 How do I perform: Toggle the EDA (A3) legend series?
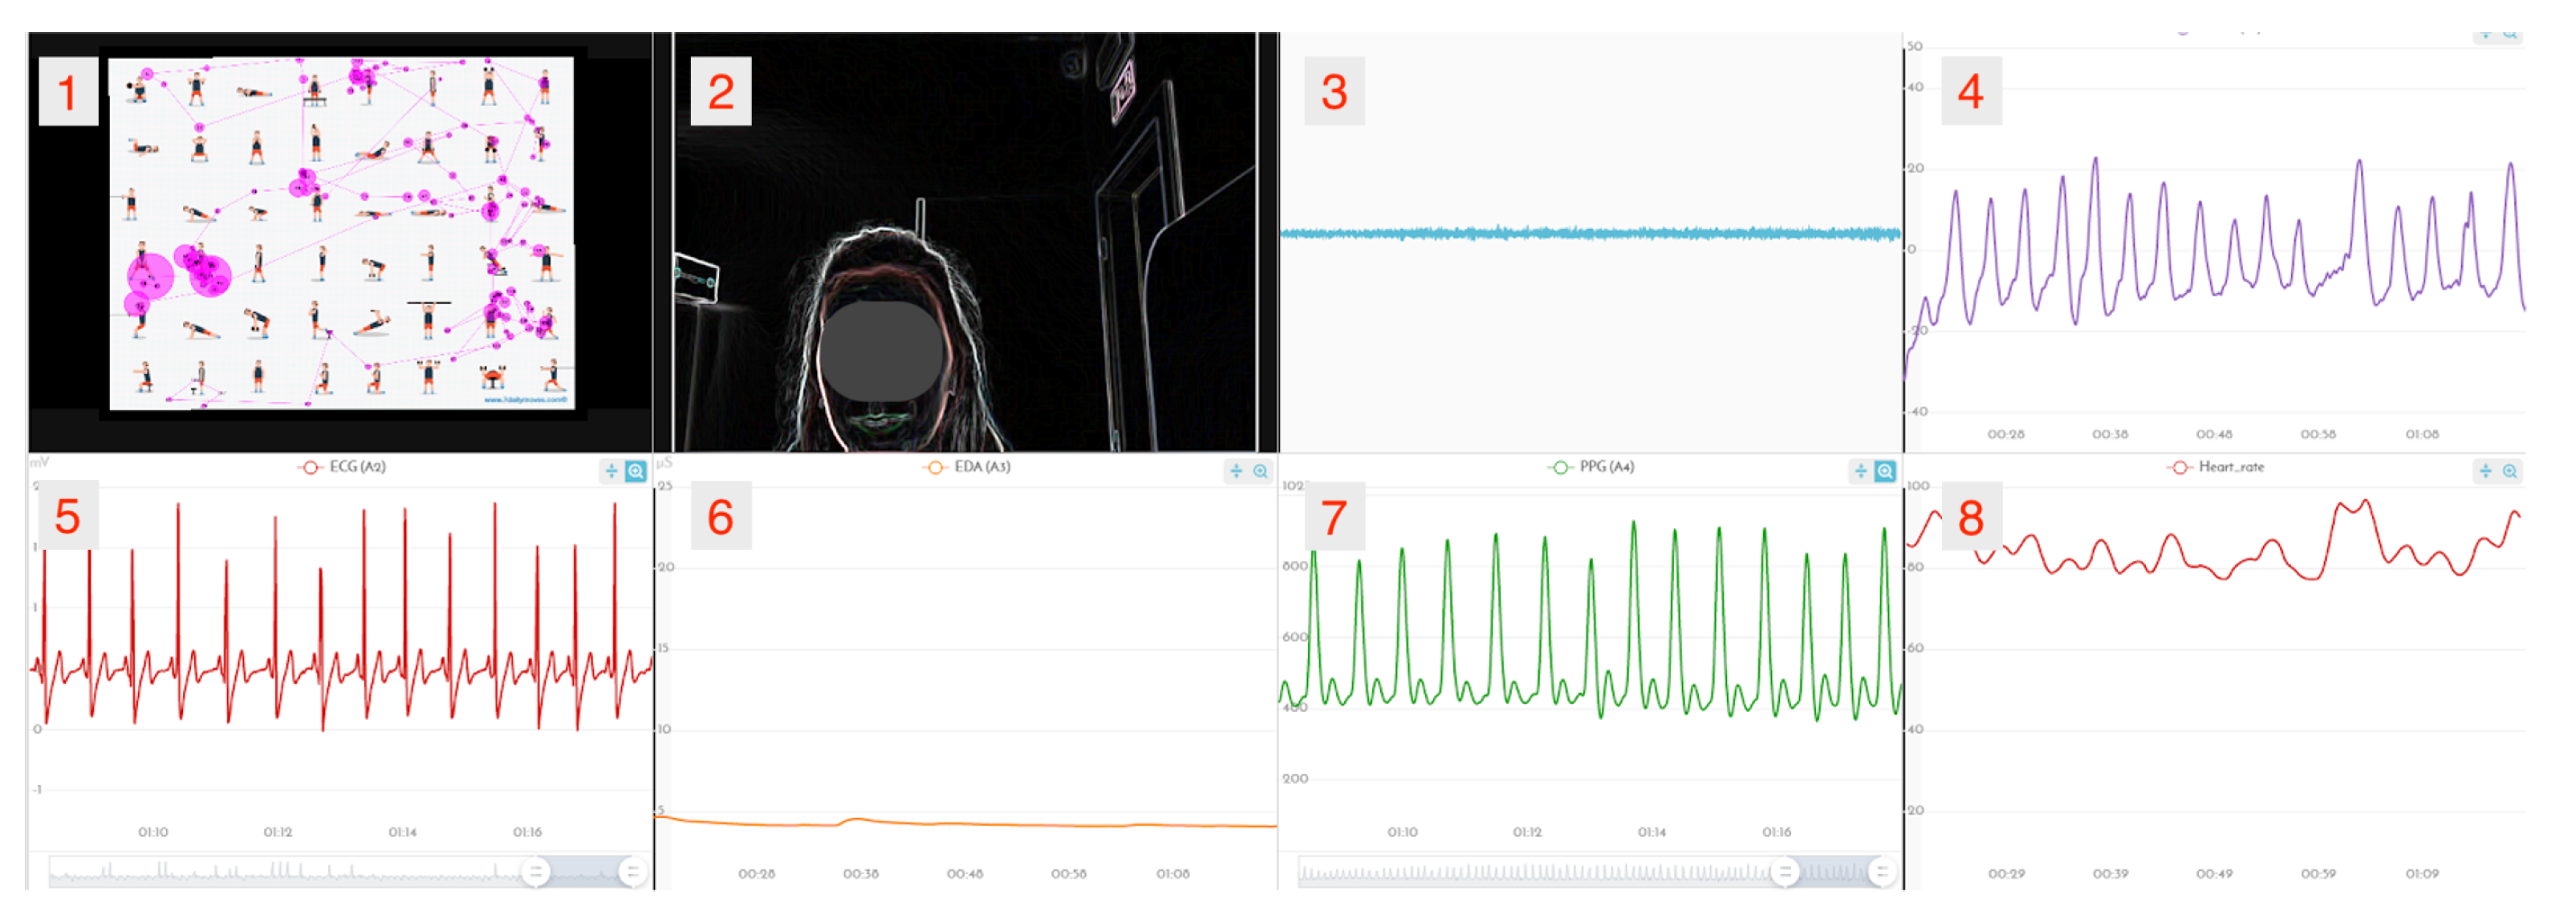[967, 467]
